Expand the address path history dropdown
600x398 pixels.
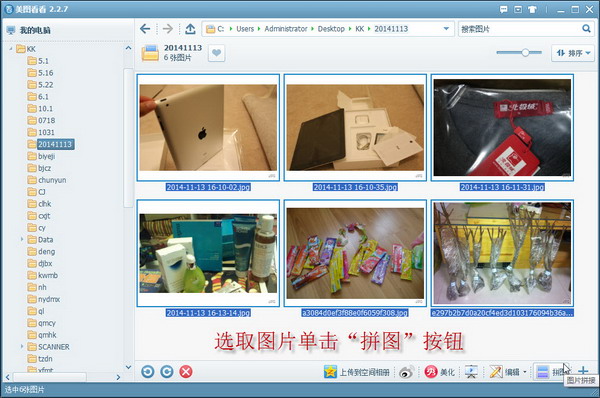[x=446, y=29]
